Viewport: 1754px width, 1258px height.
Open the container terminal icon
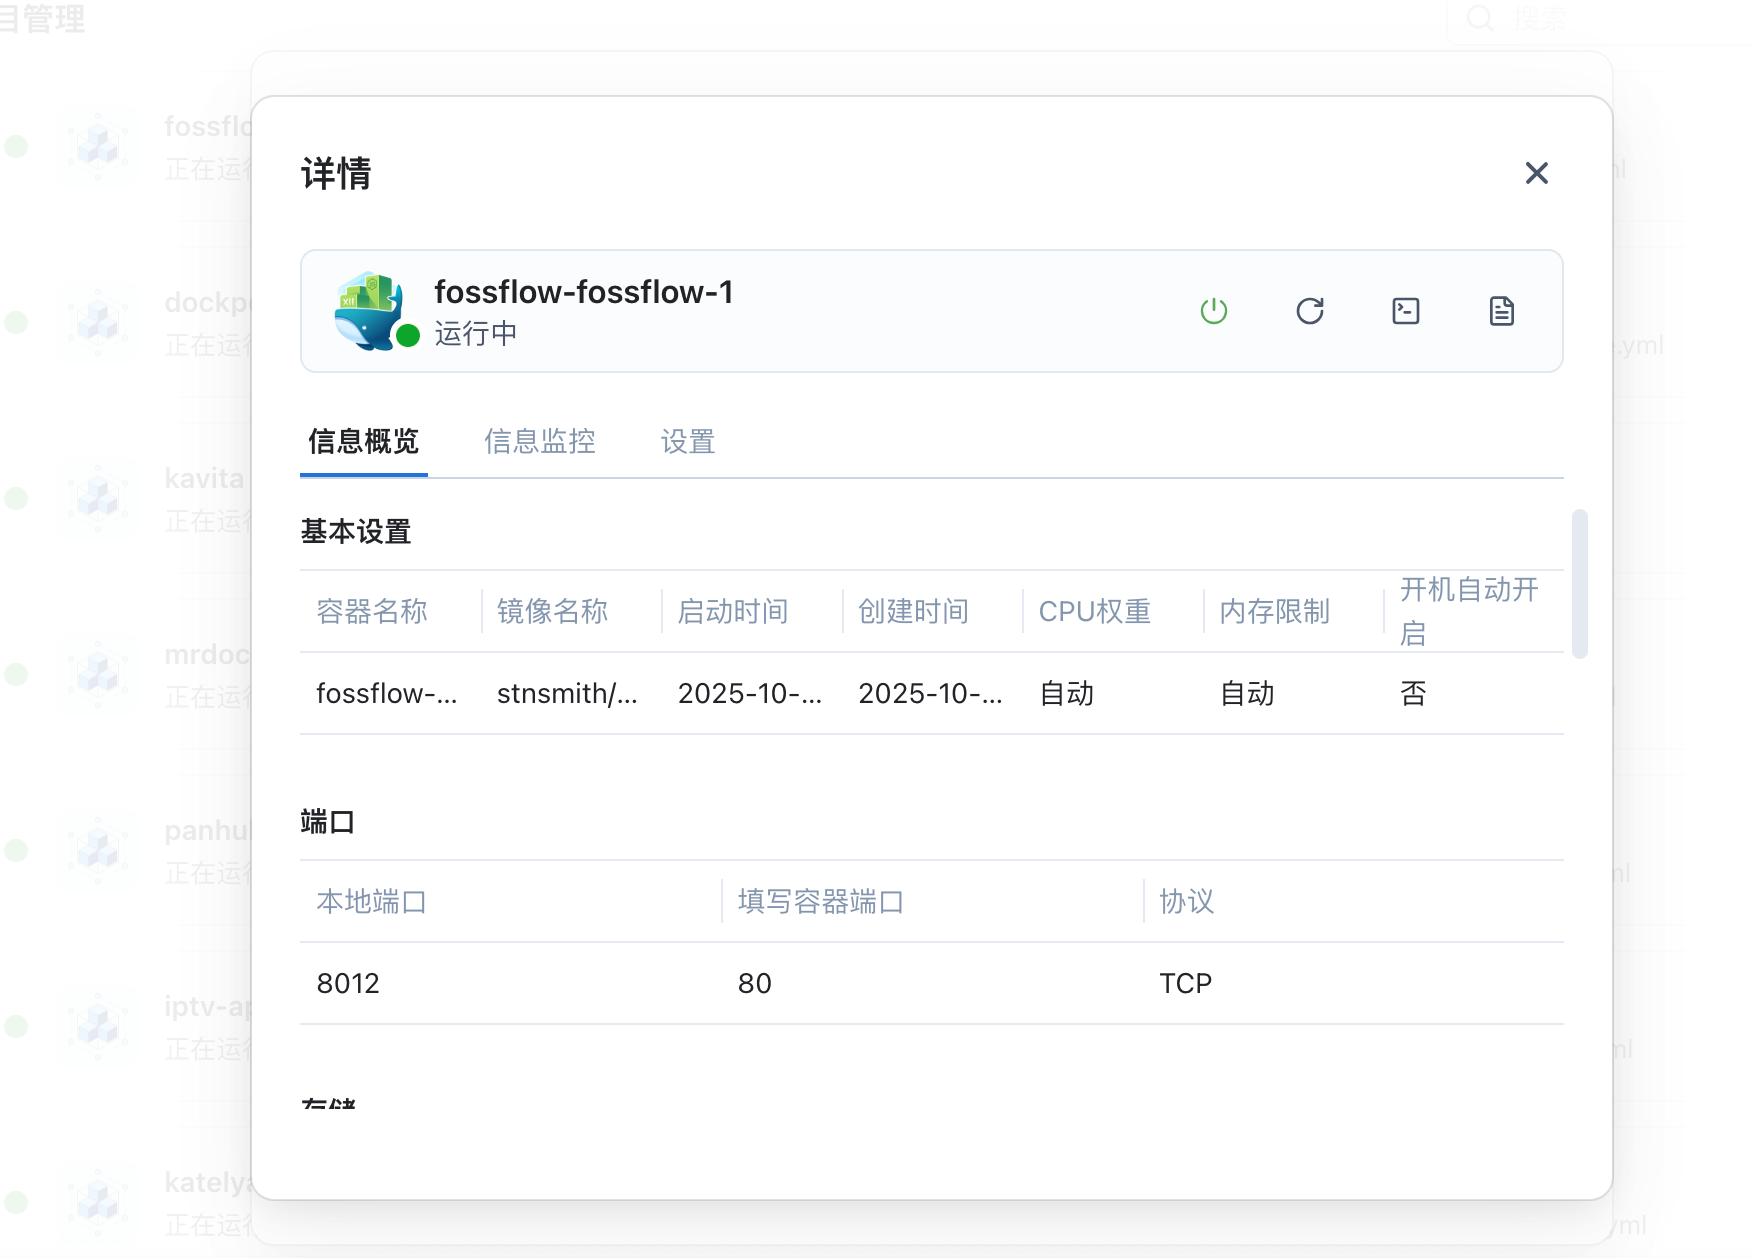[x=1405, y=311]
